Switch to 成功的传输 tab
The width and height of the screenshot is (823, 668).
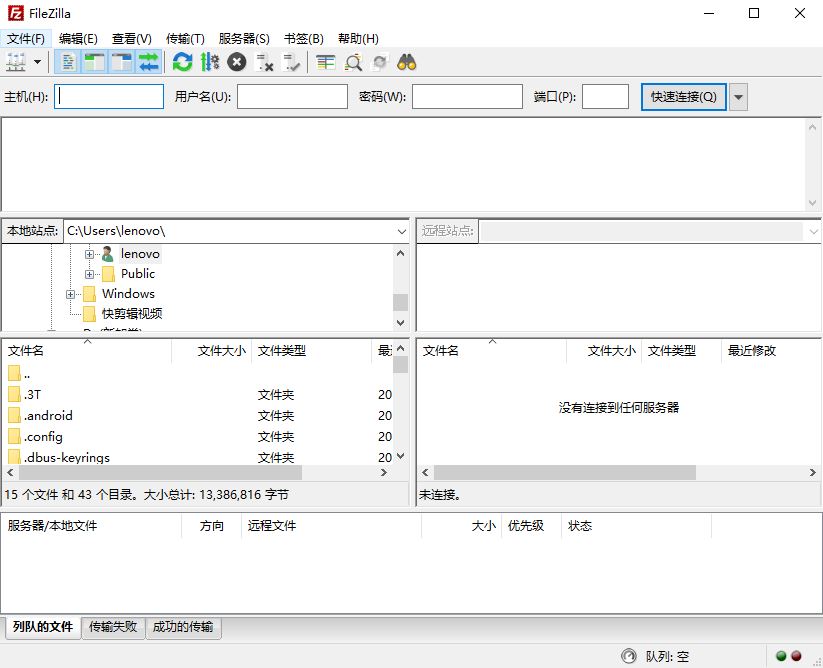[x=183, y=627]
